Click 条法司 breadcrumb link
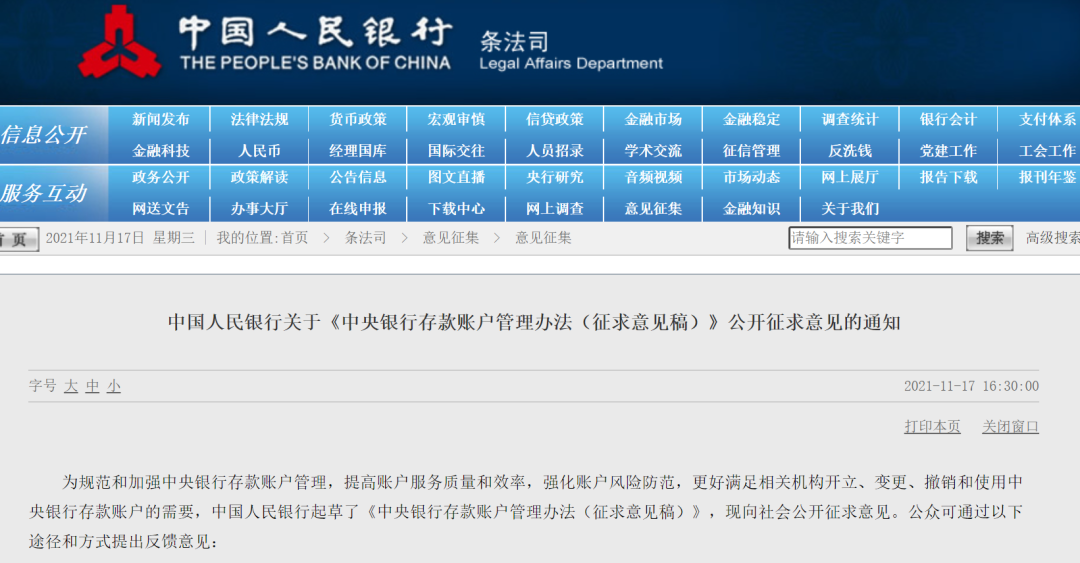The width and height of the screenshot is (1080, 563). point(366,238)
